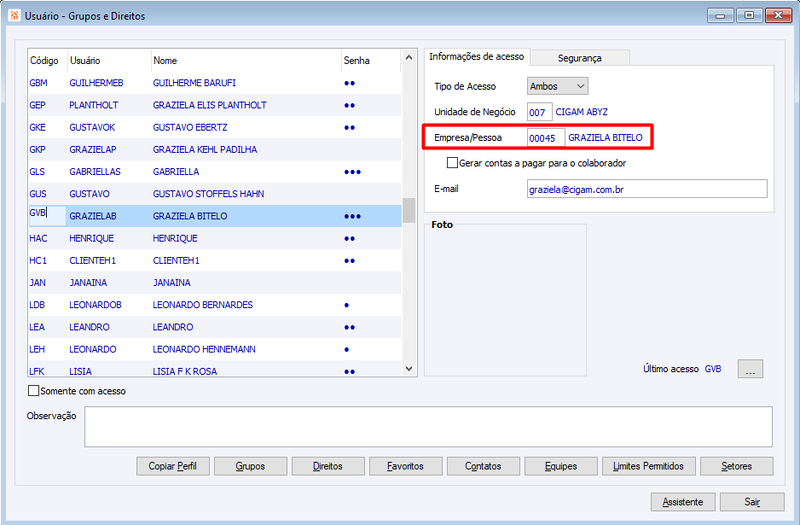Click the Limites Permitidos button
The image size is (800, 525).
648,466
